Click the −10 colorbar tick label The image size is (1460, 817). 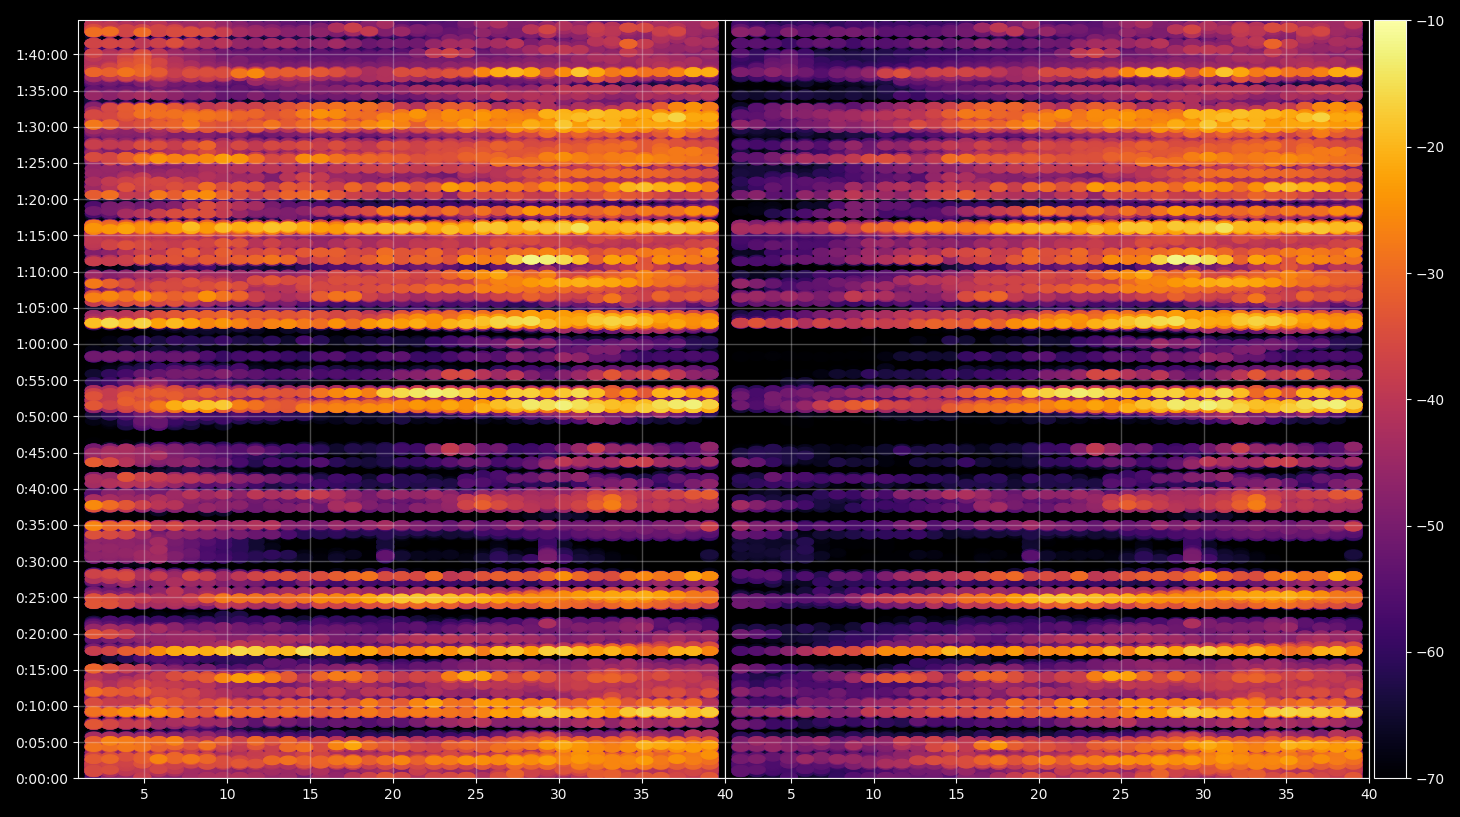[x=1430, y=21]
